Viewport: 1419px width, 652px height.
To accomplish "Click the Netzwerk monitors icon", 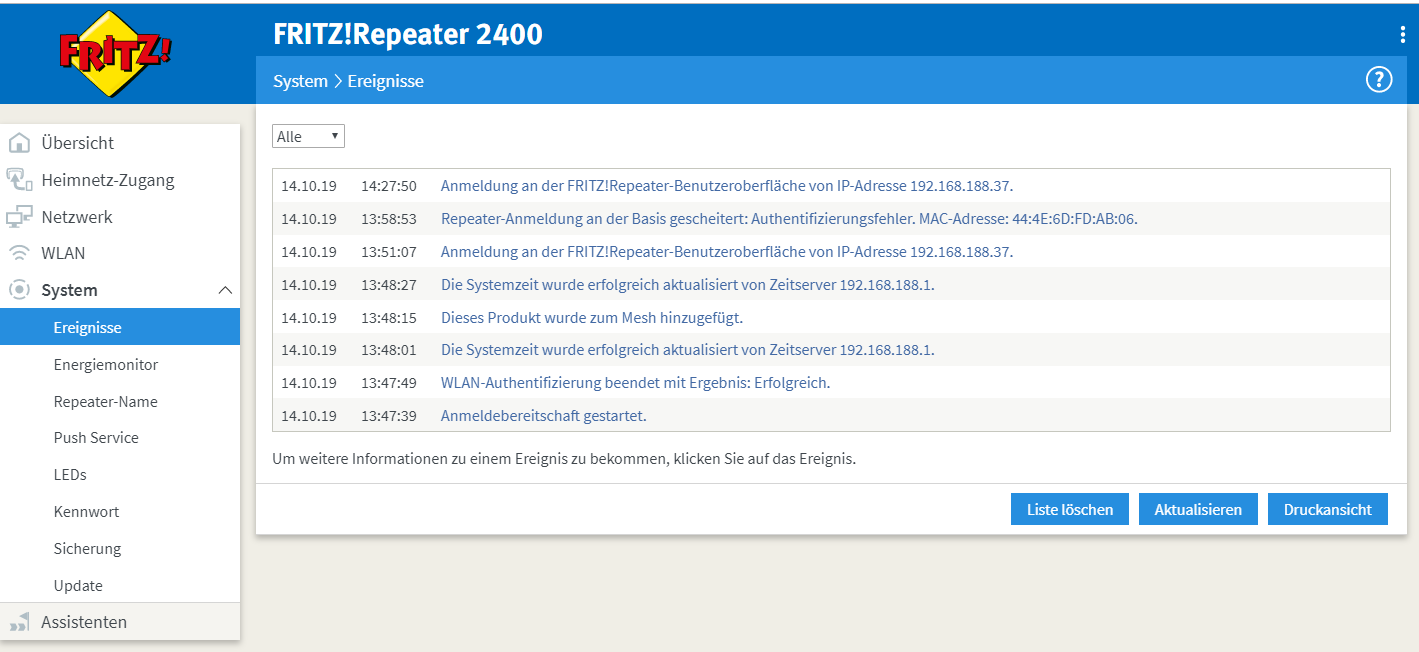I will coord(19,217).
